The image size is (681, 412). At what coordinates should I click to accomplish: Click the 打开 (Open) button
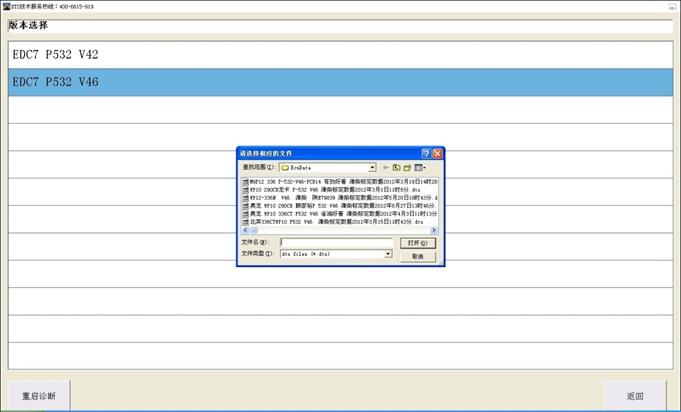pos(418,243)
